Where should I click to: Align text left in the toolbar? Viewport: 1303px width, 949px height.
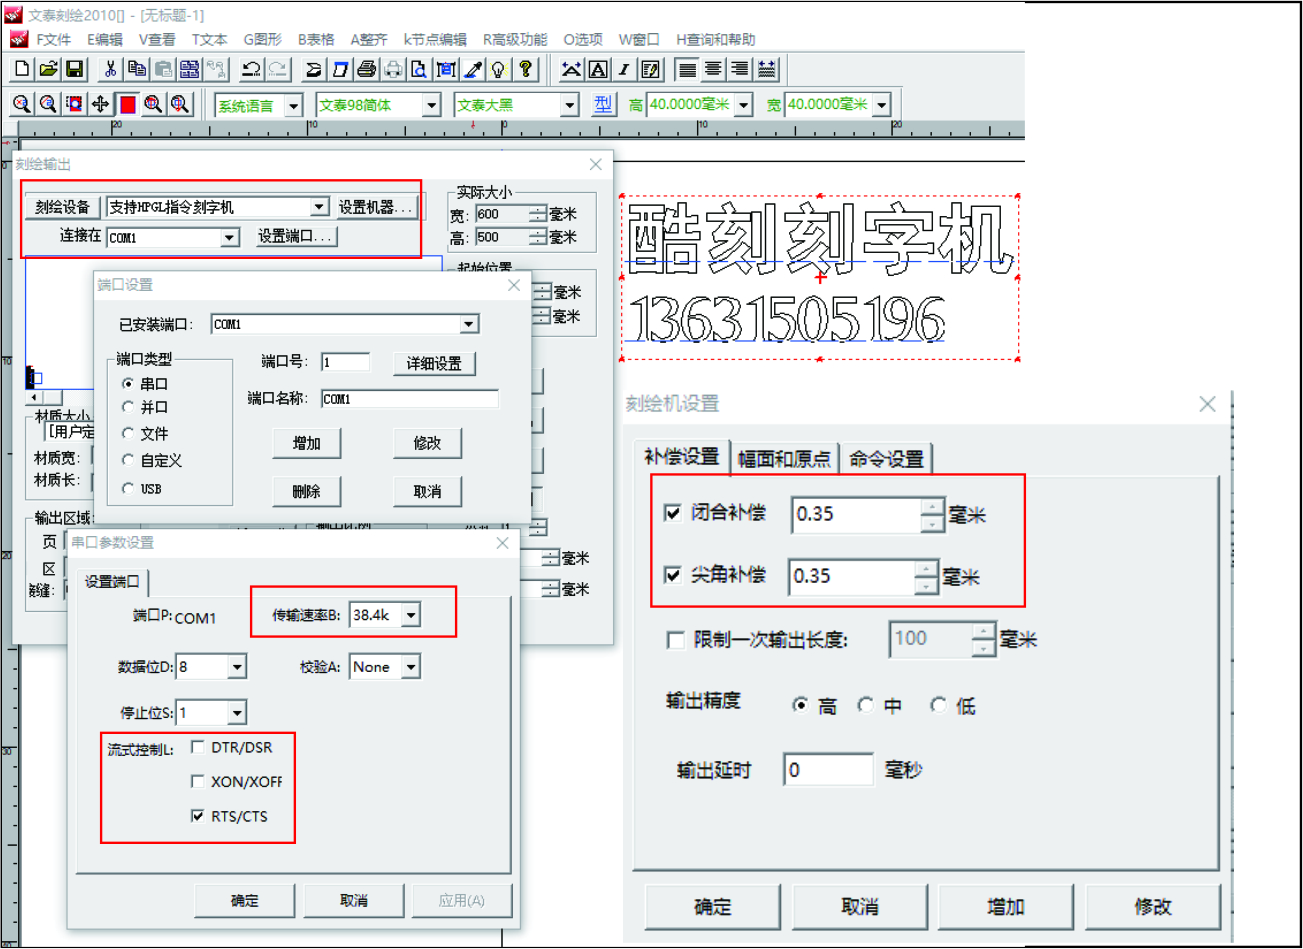[x=687, y=69]
